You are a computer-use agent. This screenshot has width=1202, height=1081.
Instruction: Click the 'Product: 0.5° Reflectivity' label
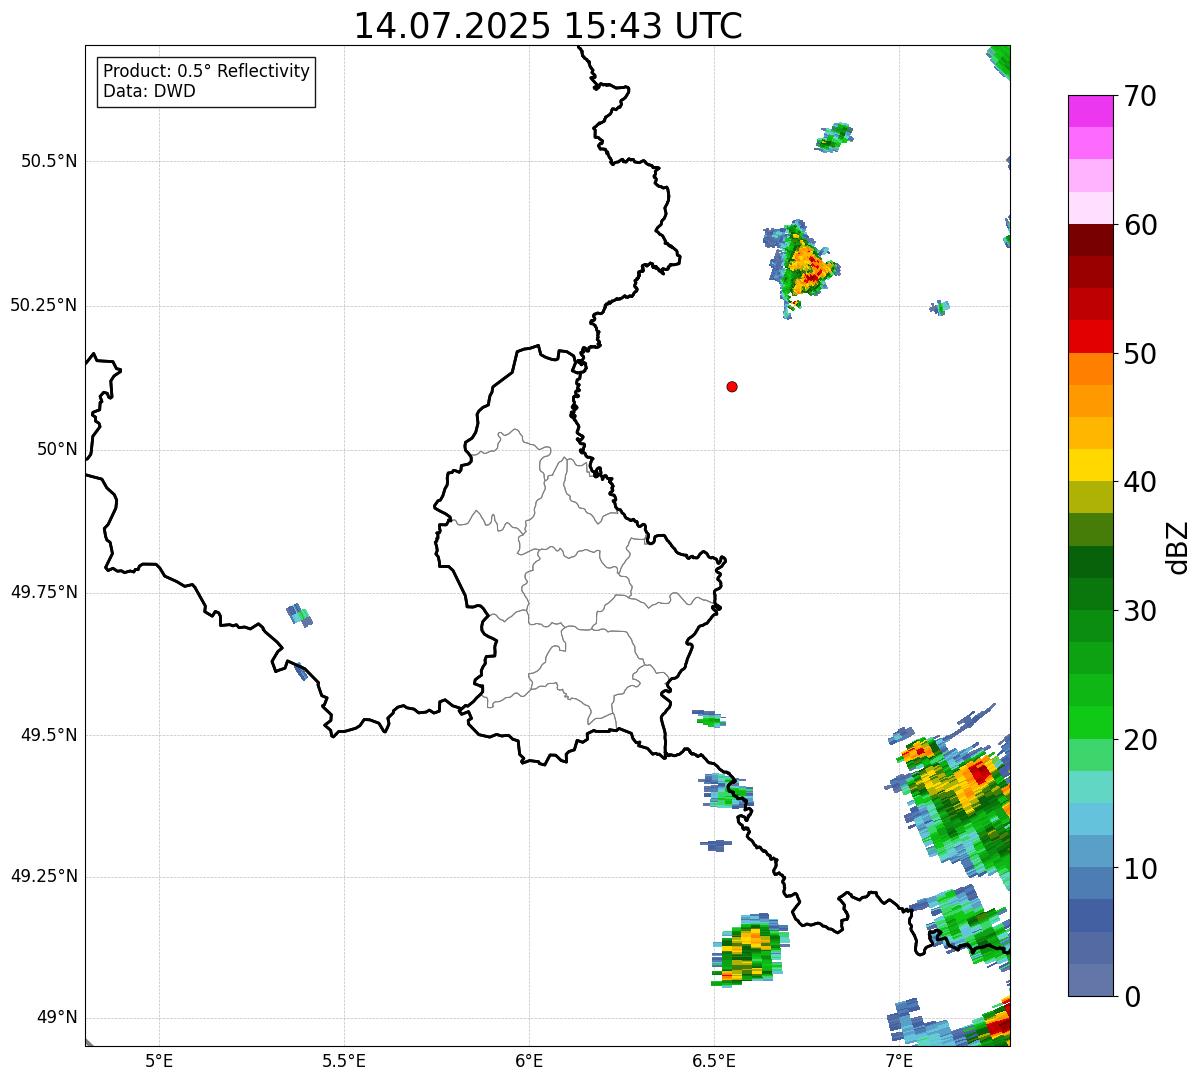206,72
